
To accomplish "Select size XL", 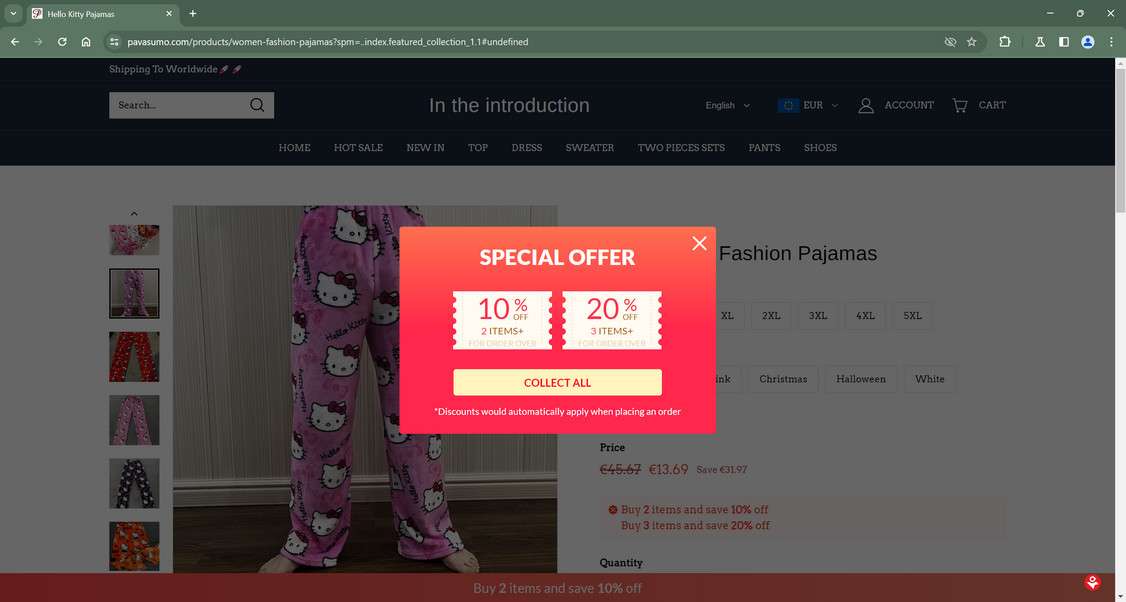I will tap(728, 315).
